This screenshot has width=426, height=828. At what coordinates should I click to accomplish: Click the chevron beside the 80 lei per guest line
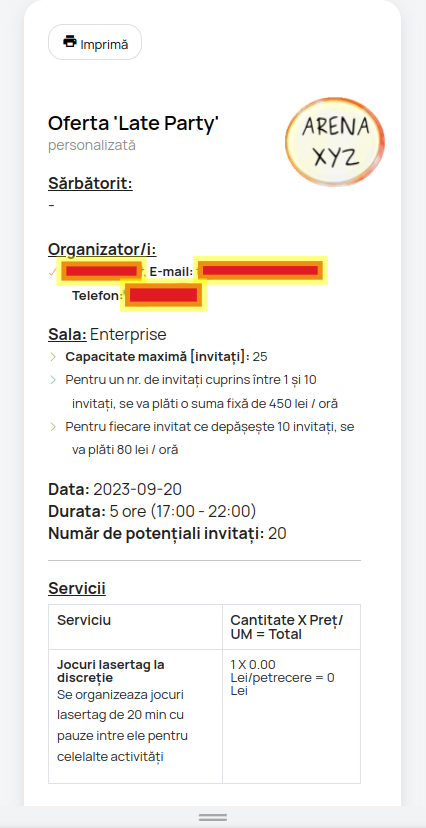(53, 426)
